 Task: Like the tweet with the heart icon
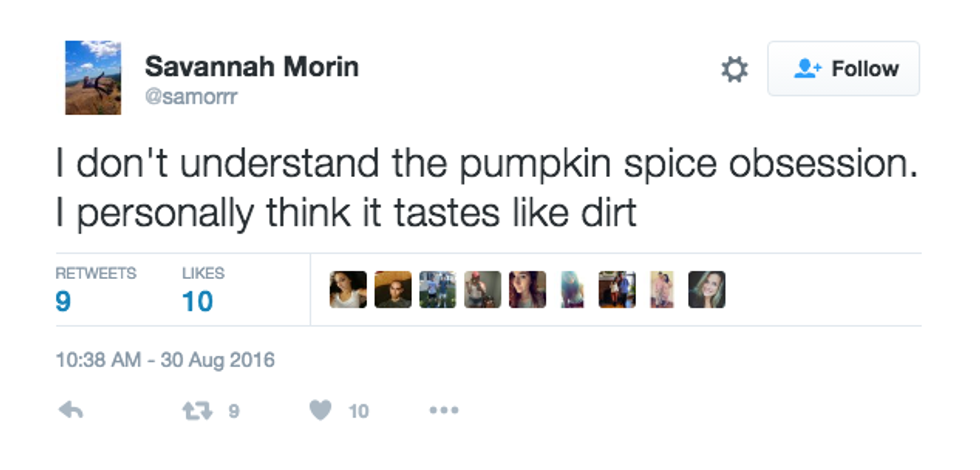pyautogui.click(x=320, y=410)
